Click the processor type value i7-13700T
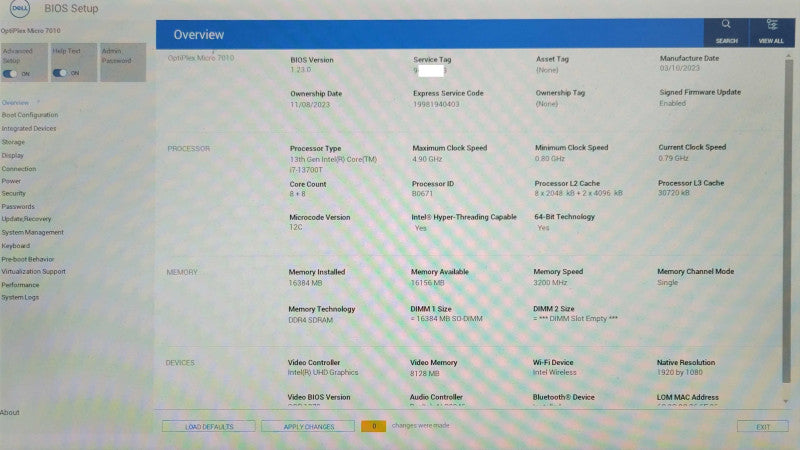This screenshot has height=450, width=800. (x=306, y=169)
